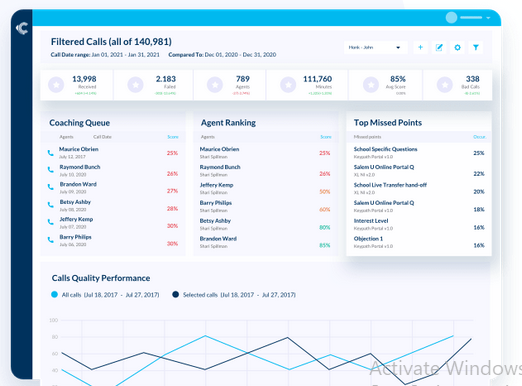The width and height of the screenshot is (522, 386).
Task: Expand the user profile arrow at top right
Action: click(x=488, y=18)
